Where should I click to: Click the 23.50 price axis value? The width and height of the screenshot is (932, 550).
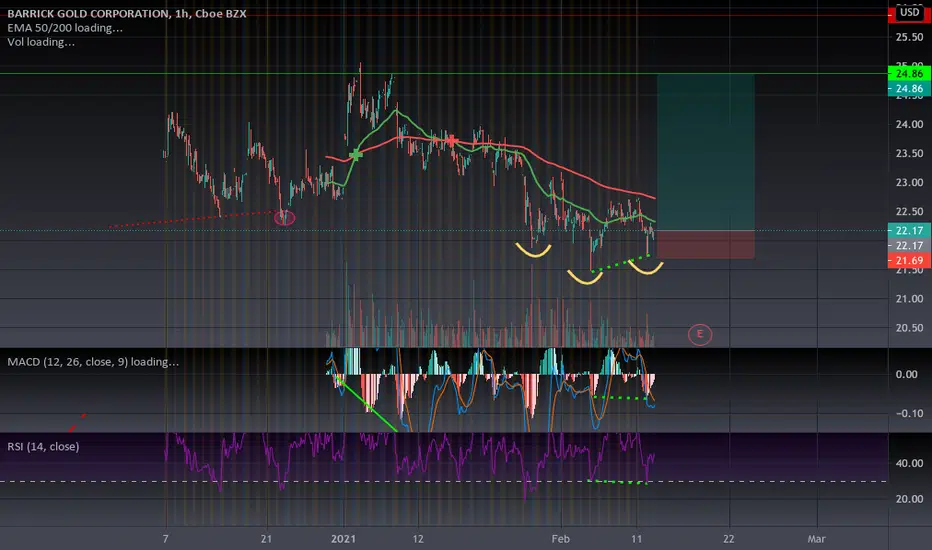(x=909, y=153)
